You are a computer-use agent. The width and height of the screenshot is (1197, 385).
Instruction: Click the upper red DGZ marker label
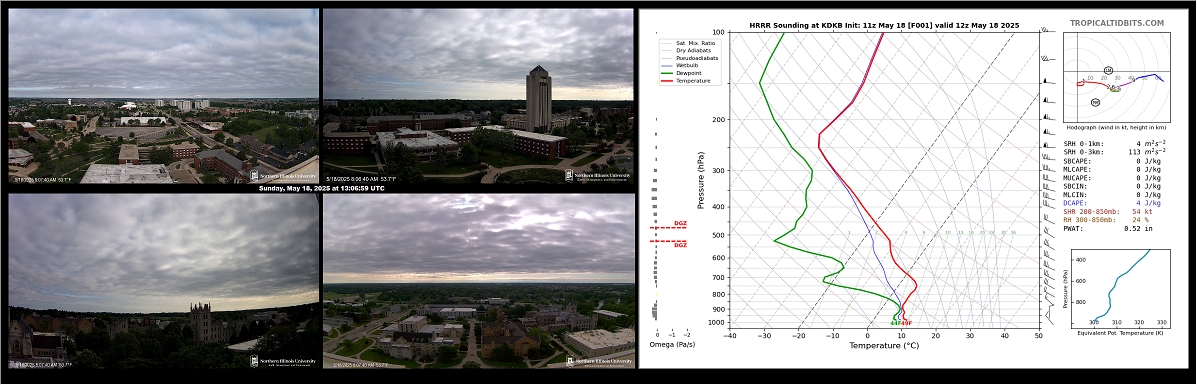tap(680, 224)
